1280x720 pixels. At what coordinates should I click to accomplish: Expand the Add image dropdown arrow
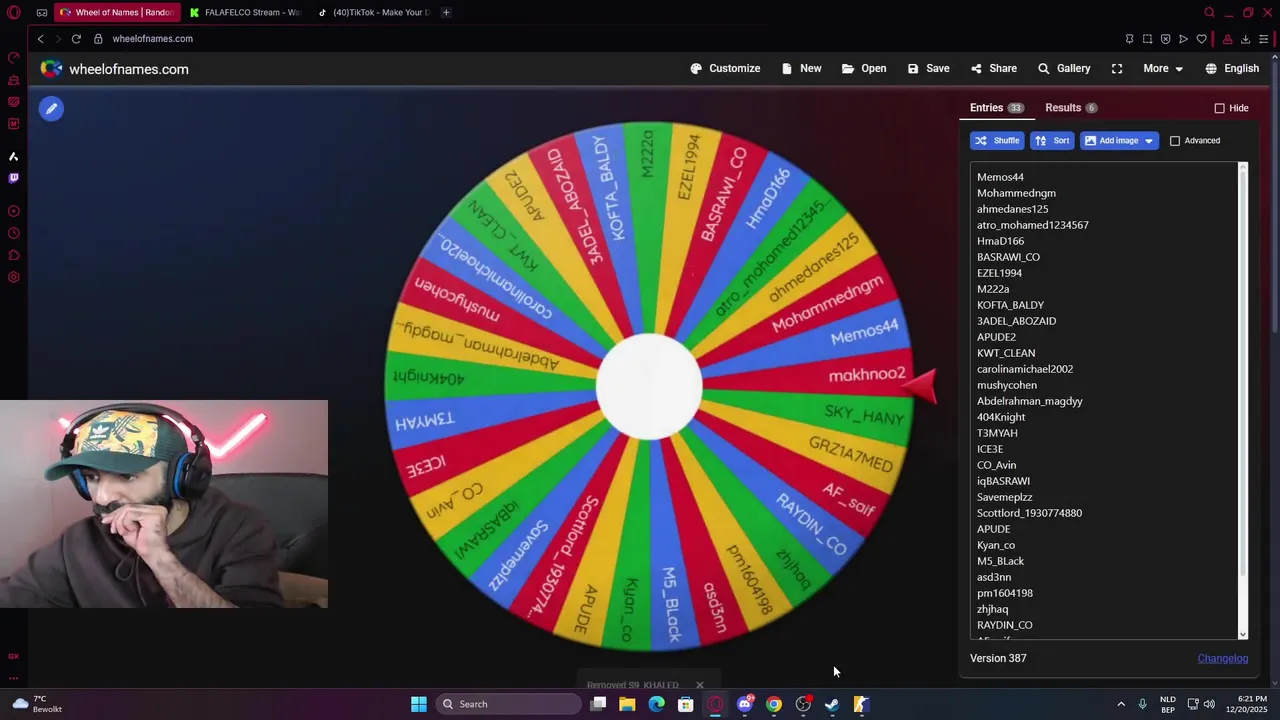coord(1149,141)
